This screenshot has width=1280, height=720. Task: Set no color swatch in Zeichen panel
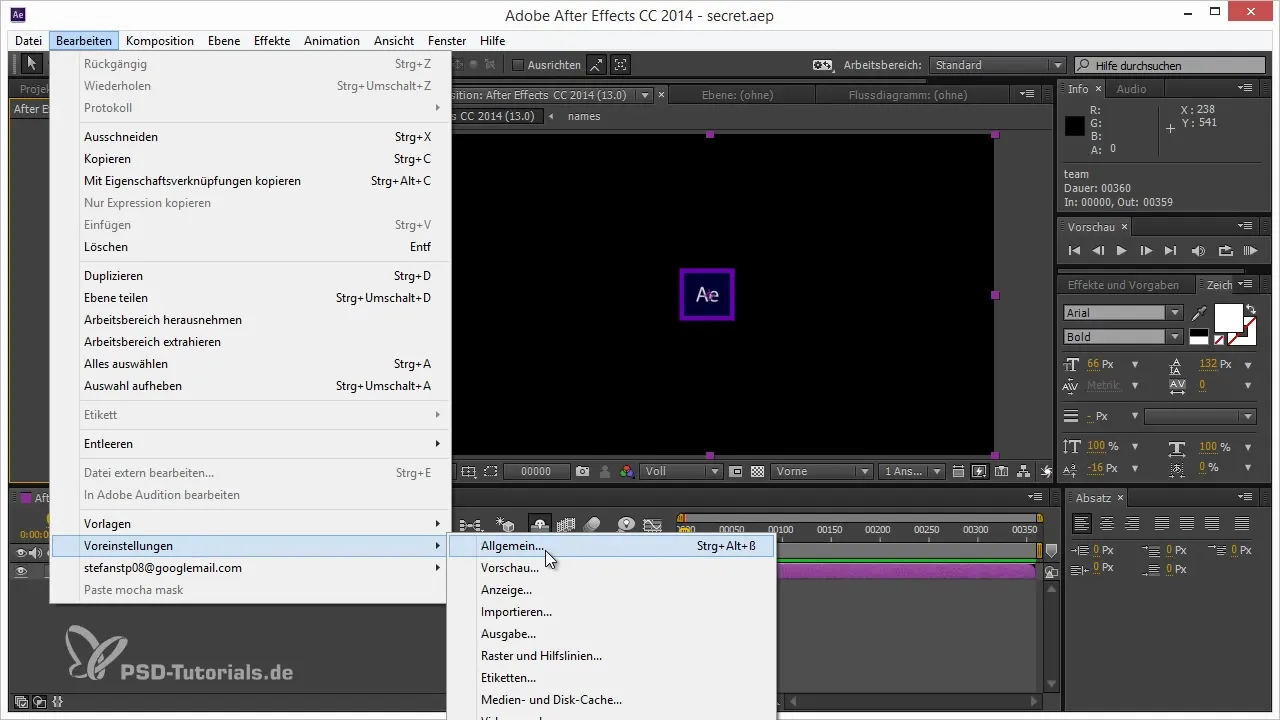tap(1219, 340)
